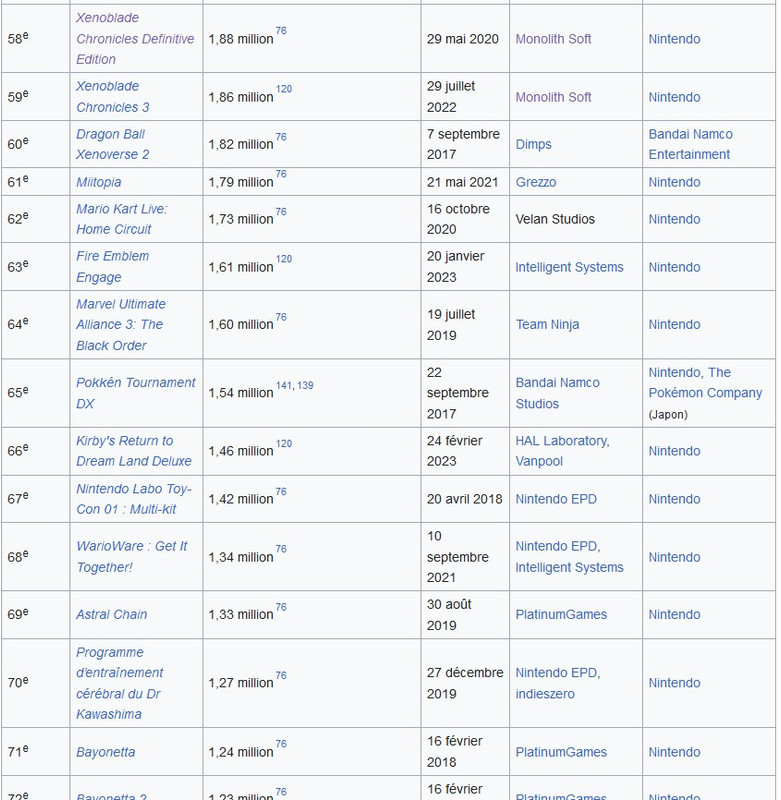The height and width of the screenshot is (800, 781).
Task: Click the HAL Laboratory link
Action: point(563,441)
